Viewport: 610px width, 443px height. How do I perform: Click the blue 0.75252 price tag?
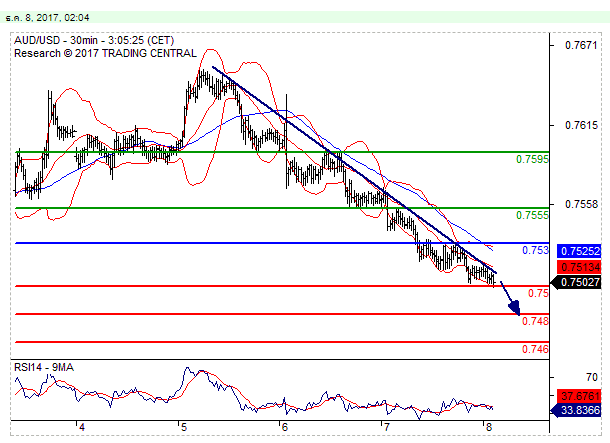point(579,251)
